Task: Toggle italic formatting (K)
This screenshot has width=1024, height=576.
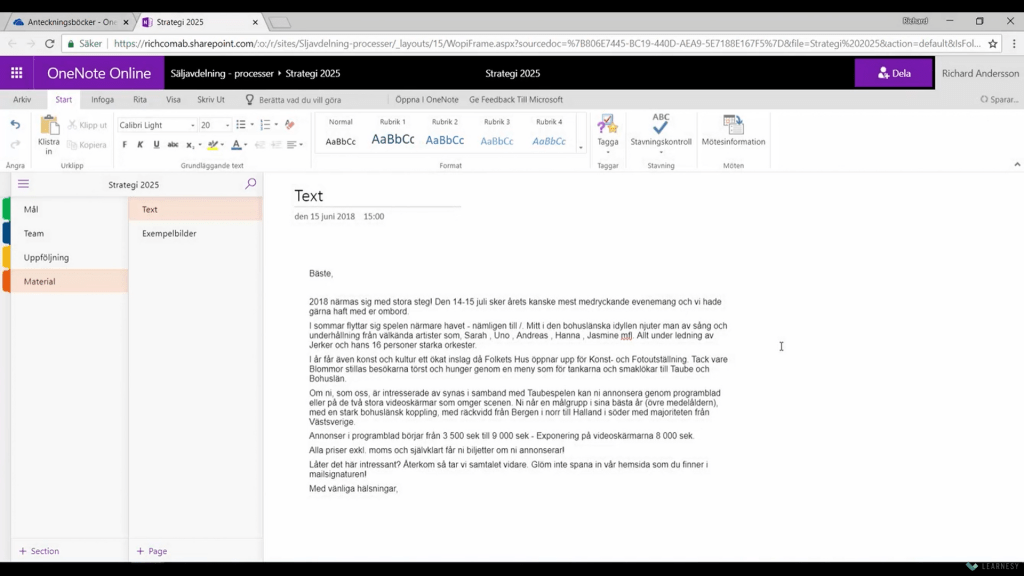Action: tap(140, 145)
